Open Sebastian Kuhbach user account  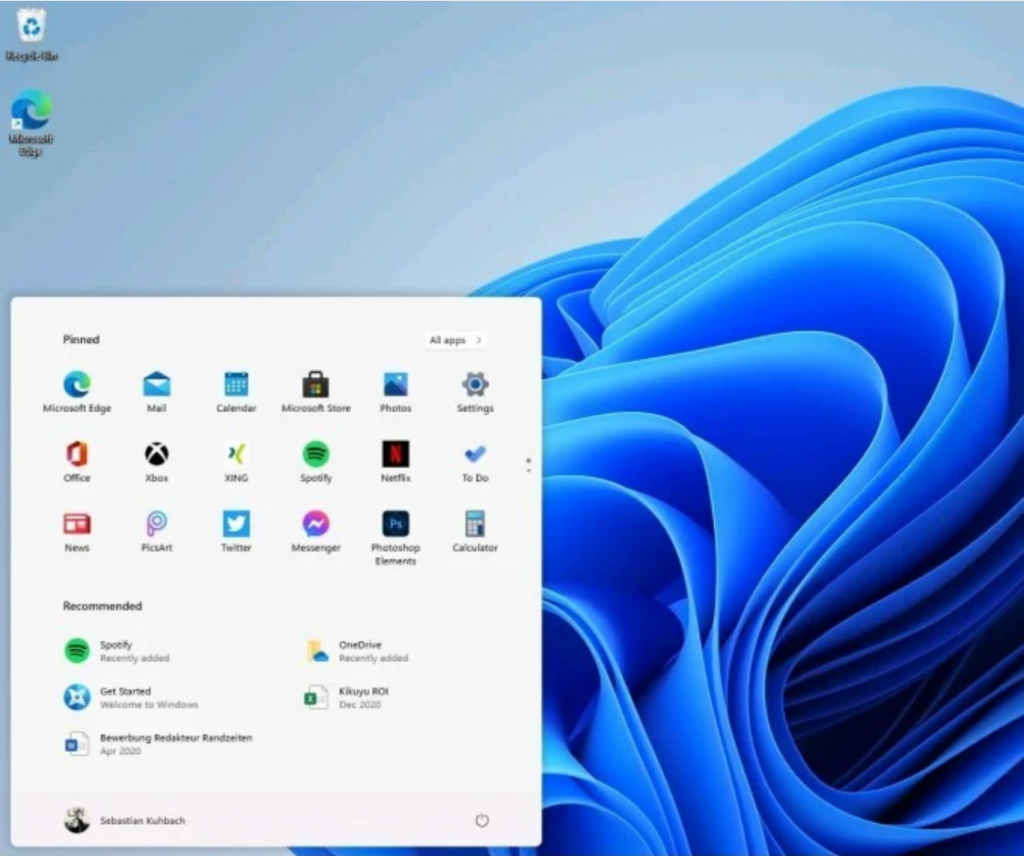click(x=125, y=820)
